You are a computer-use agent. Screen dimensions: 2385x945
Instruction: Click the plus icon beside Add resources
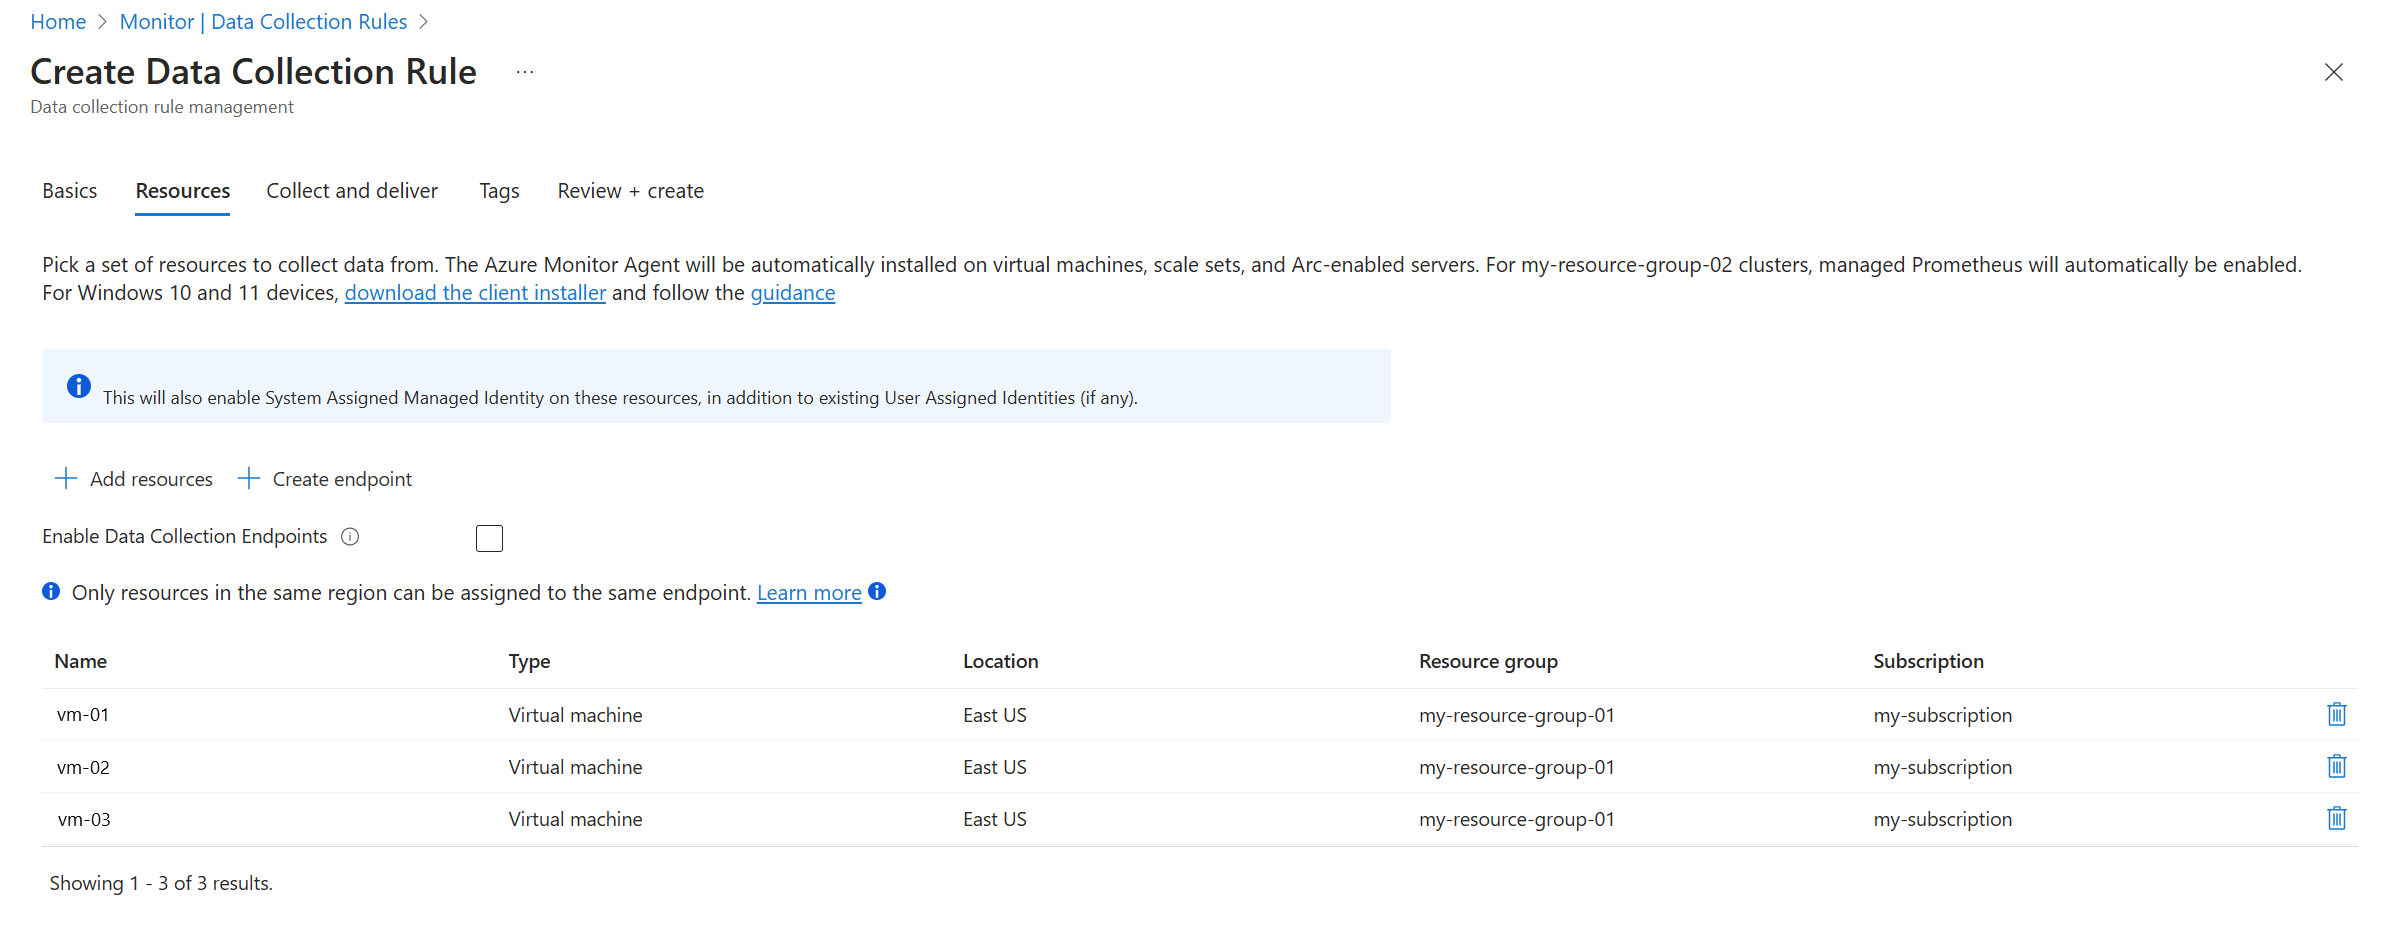66,478
